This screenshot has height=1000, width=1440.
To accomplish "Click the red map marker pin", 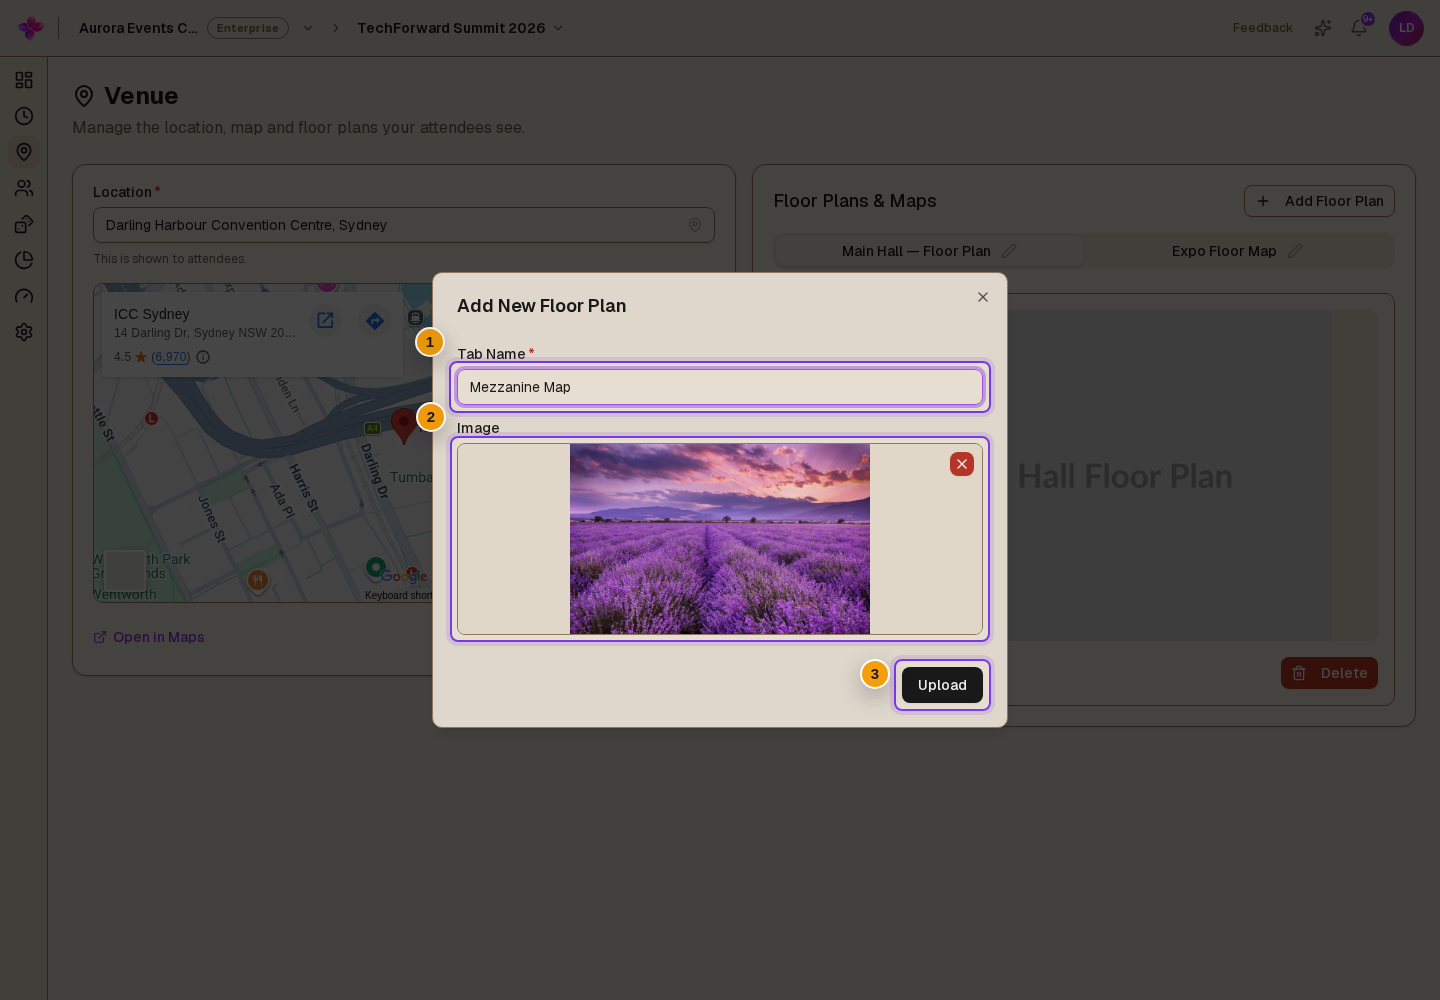I will [x=403, y=425].
